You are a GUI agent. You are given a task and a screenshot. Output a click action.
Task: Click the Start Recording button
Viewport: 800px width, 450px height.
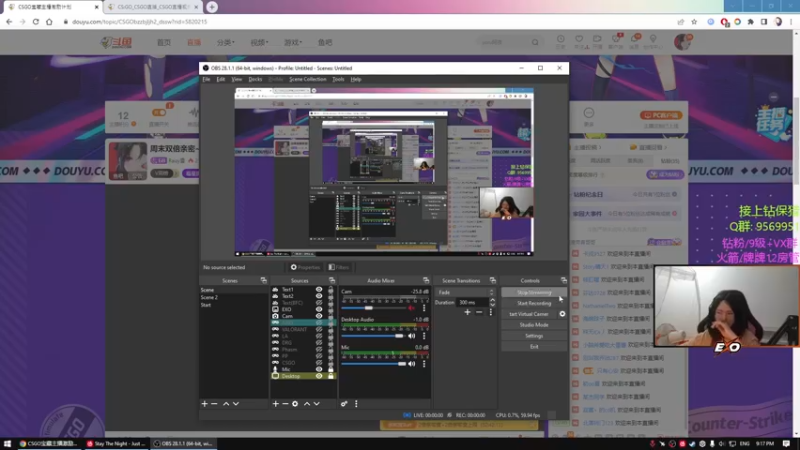click(x=534, y=303)
